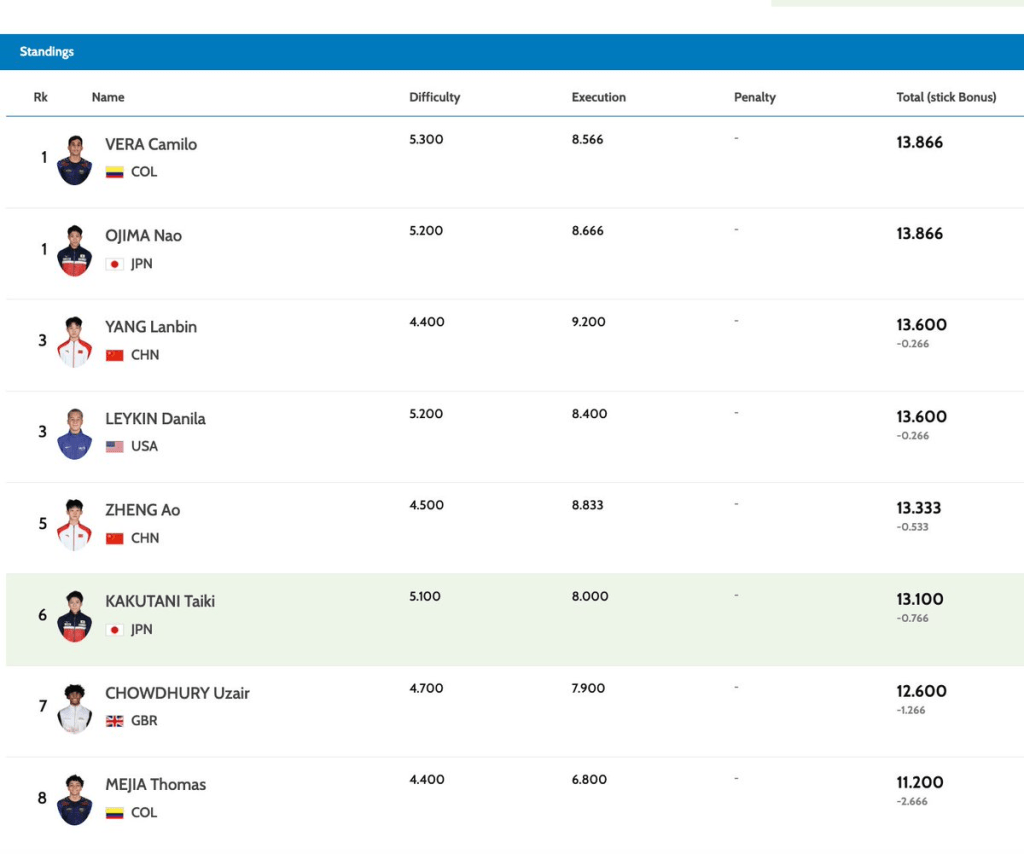The height and width of the screenshot is (854, 1024).
Task: Click the Penalty column header
Action: 754,97
